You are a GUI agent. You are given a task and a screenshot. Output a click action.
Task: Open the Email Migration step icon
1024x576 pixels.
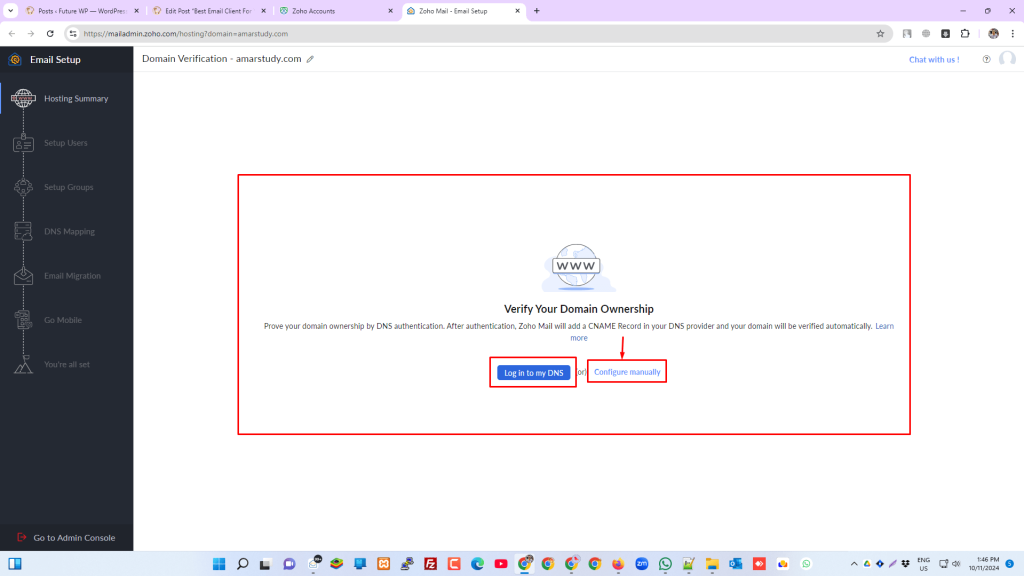coord(24,276)
